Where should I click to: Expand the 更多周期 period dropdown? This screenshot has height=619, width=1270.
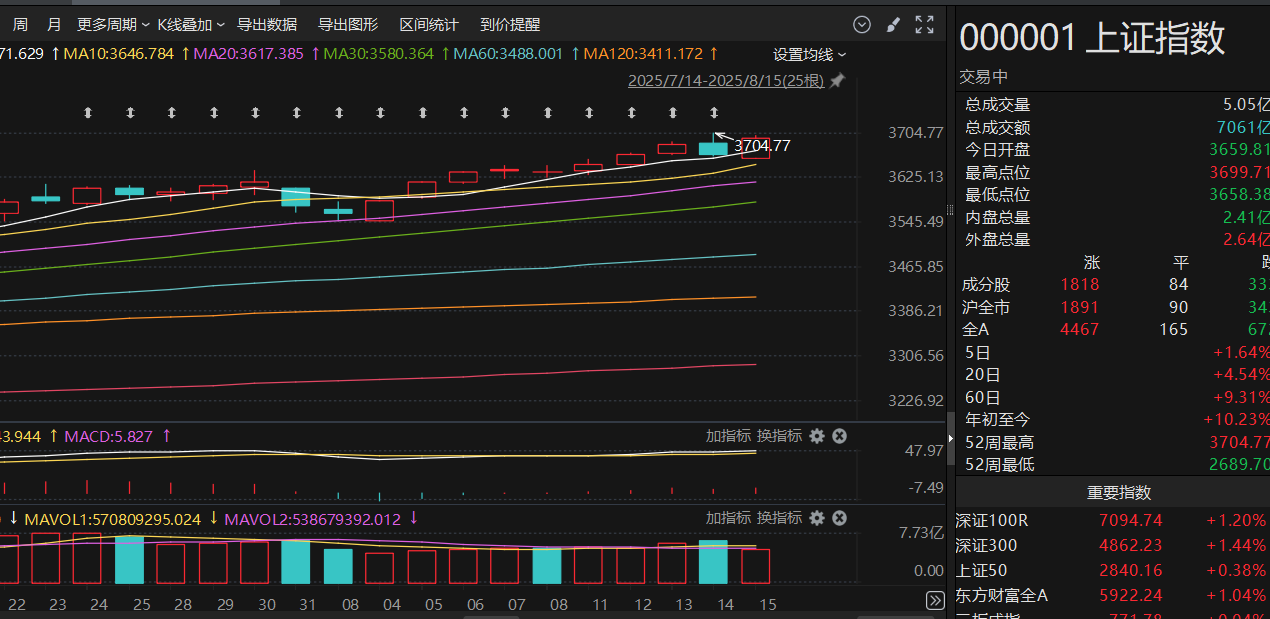pos(113,25)
